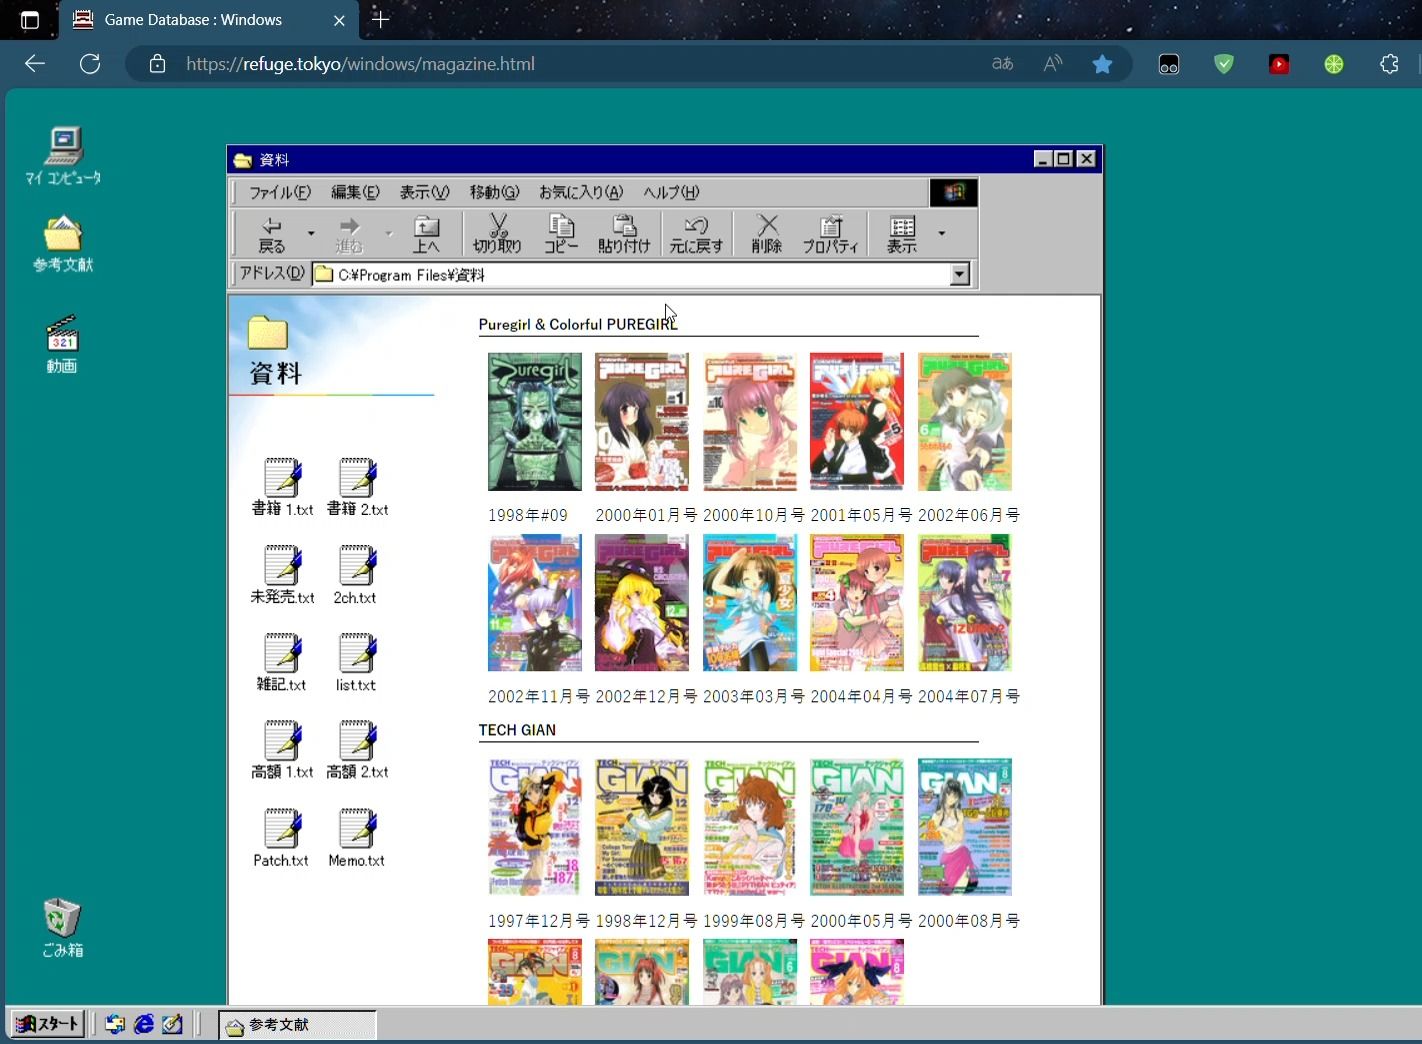
Task: Open TECH GIAN 1997年12月号 cover thumbnail
Action: point(535,827)
